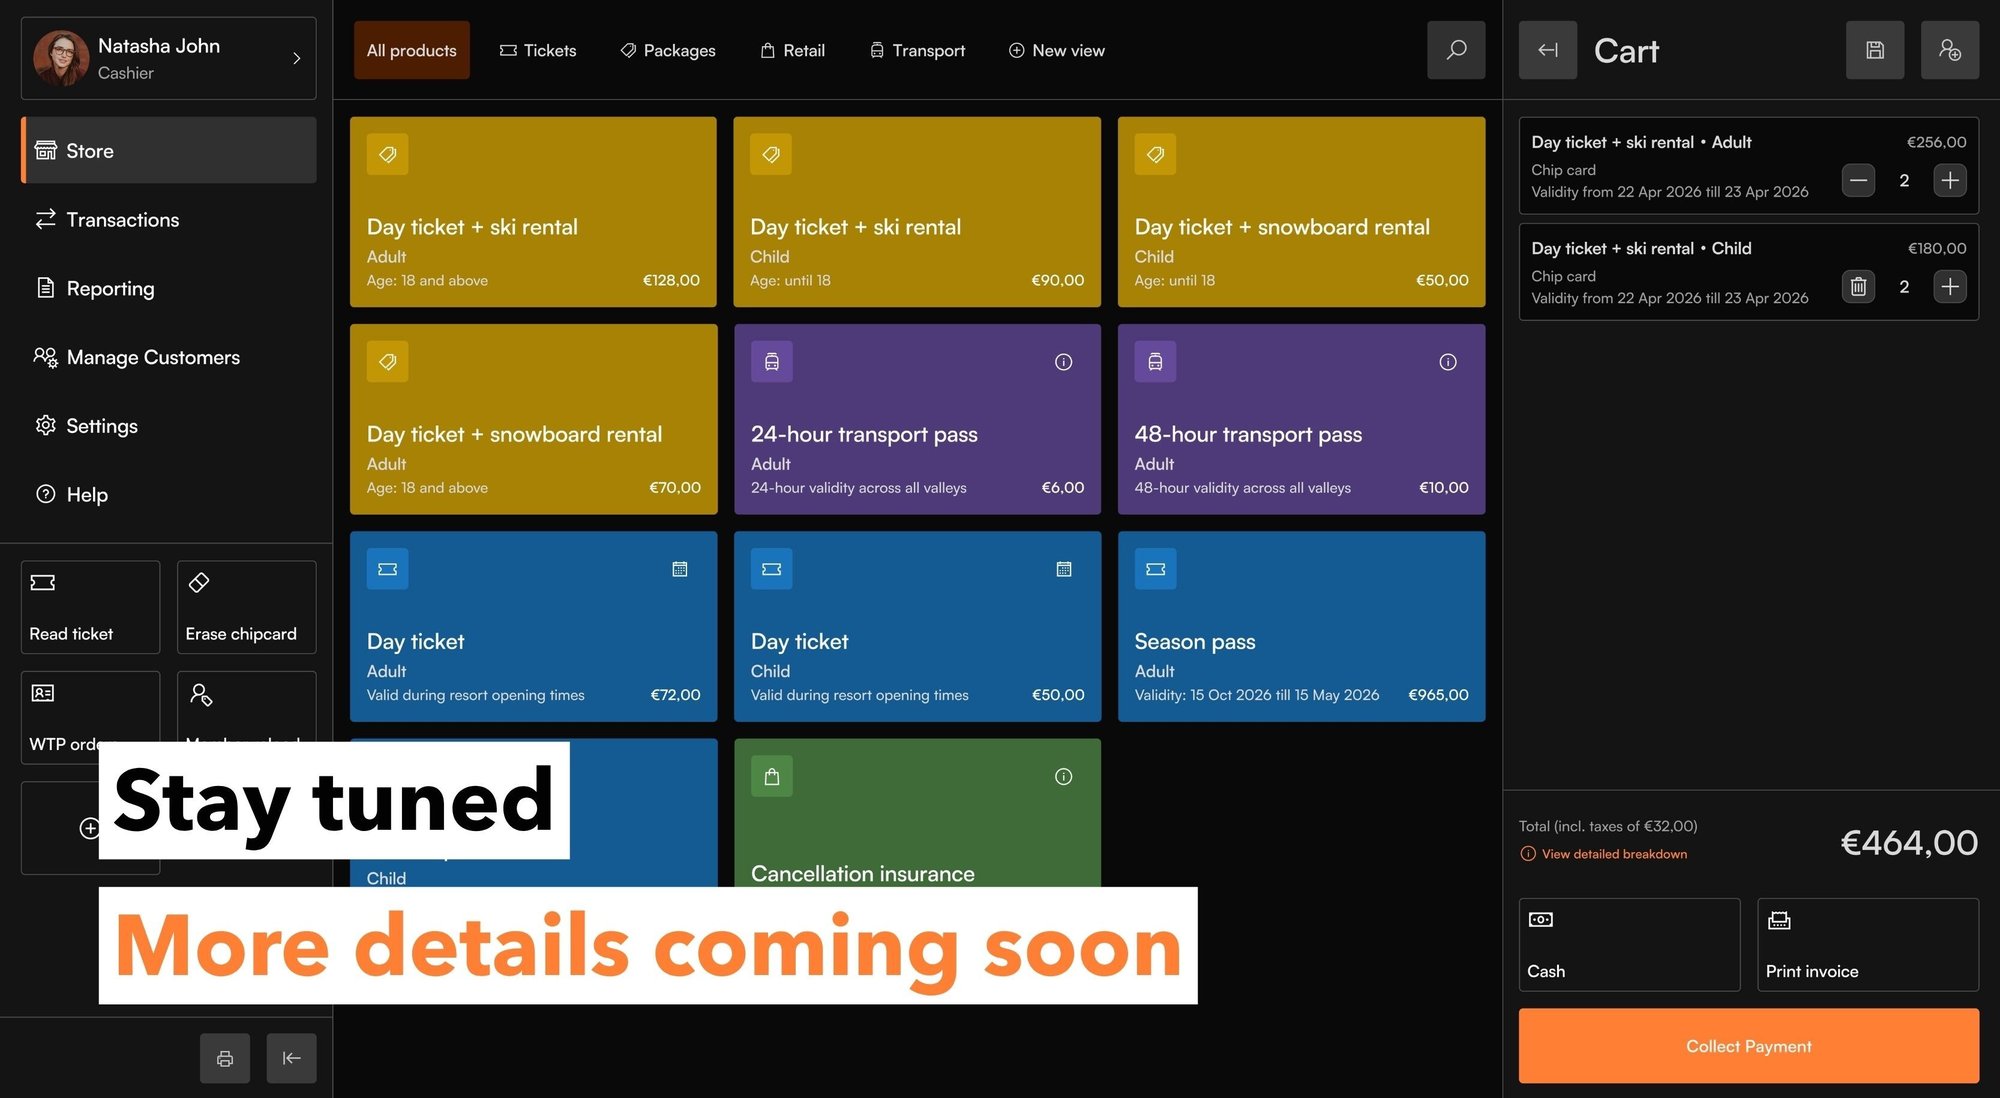The height and width of the screenshot is (1098, 2000).
Task: Open the search icon in the top bar
Action: click(1456, 50)
